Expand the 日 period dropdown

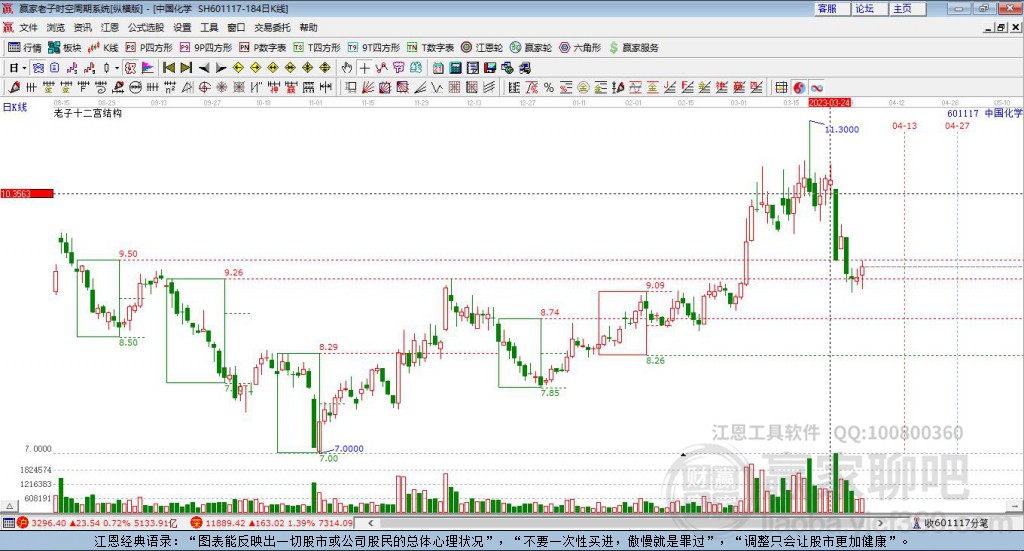[x=24, y=68]
